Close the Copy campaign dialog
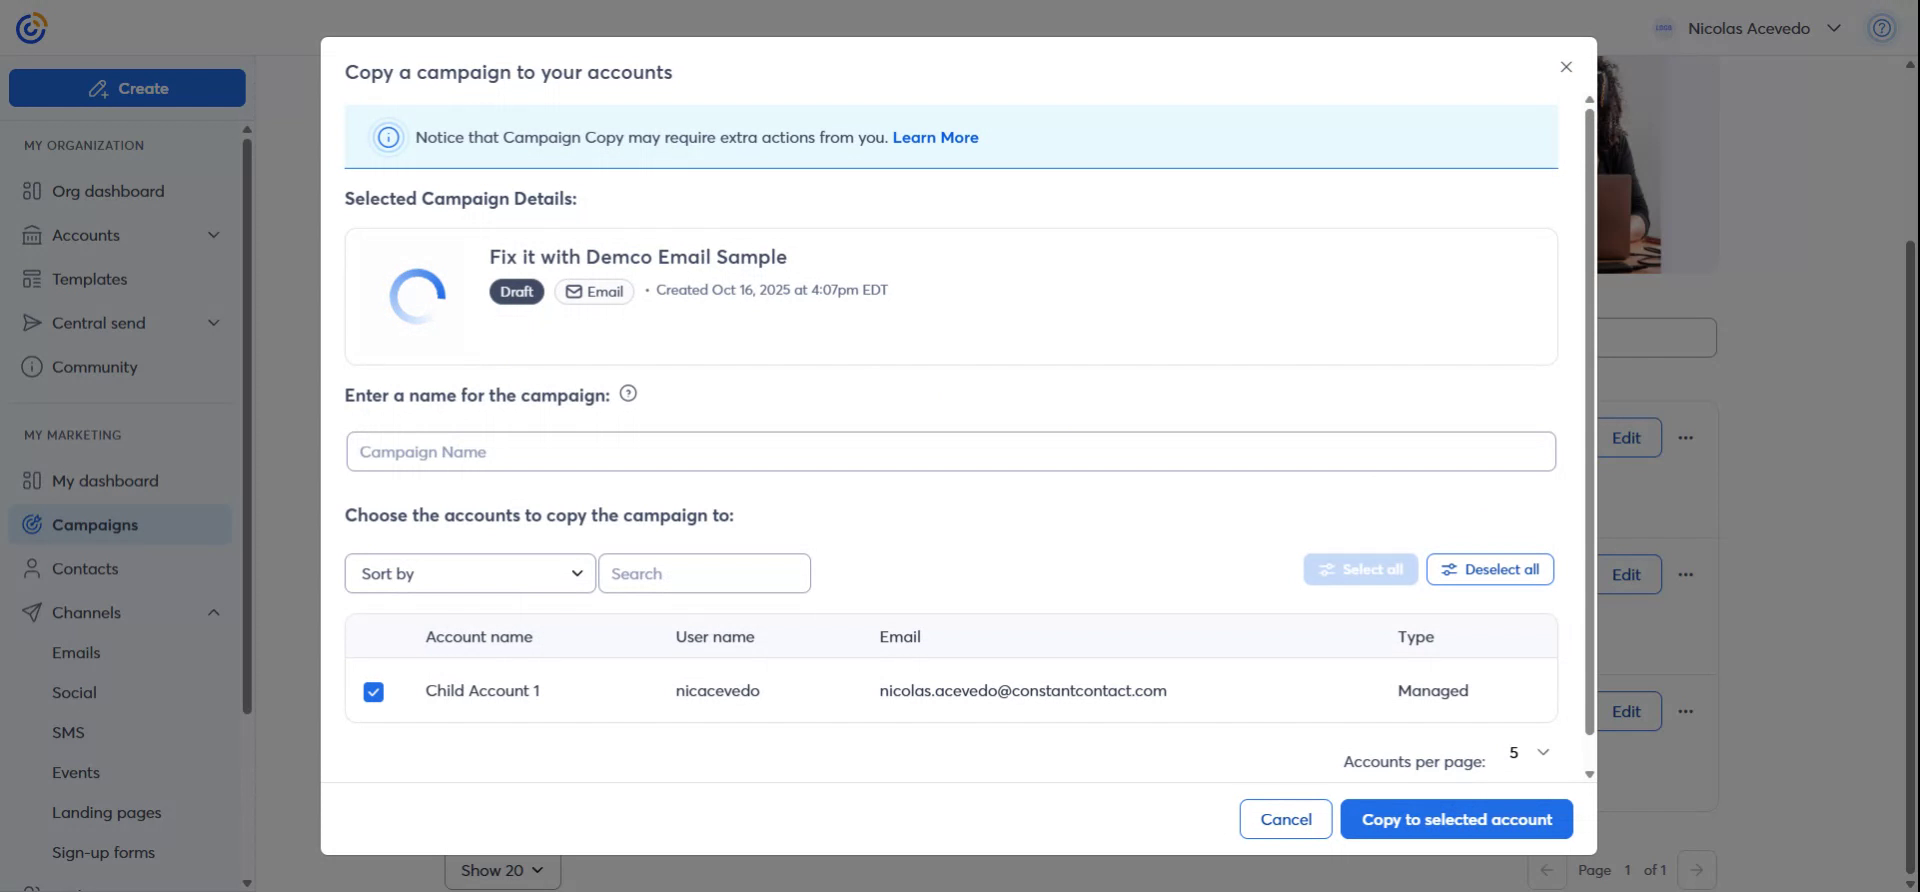 [x=1566, y=67]
